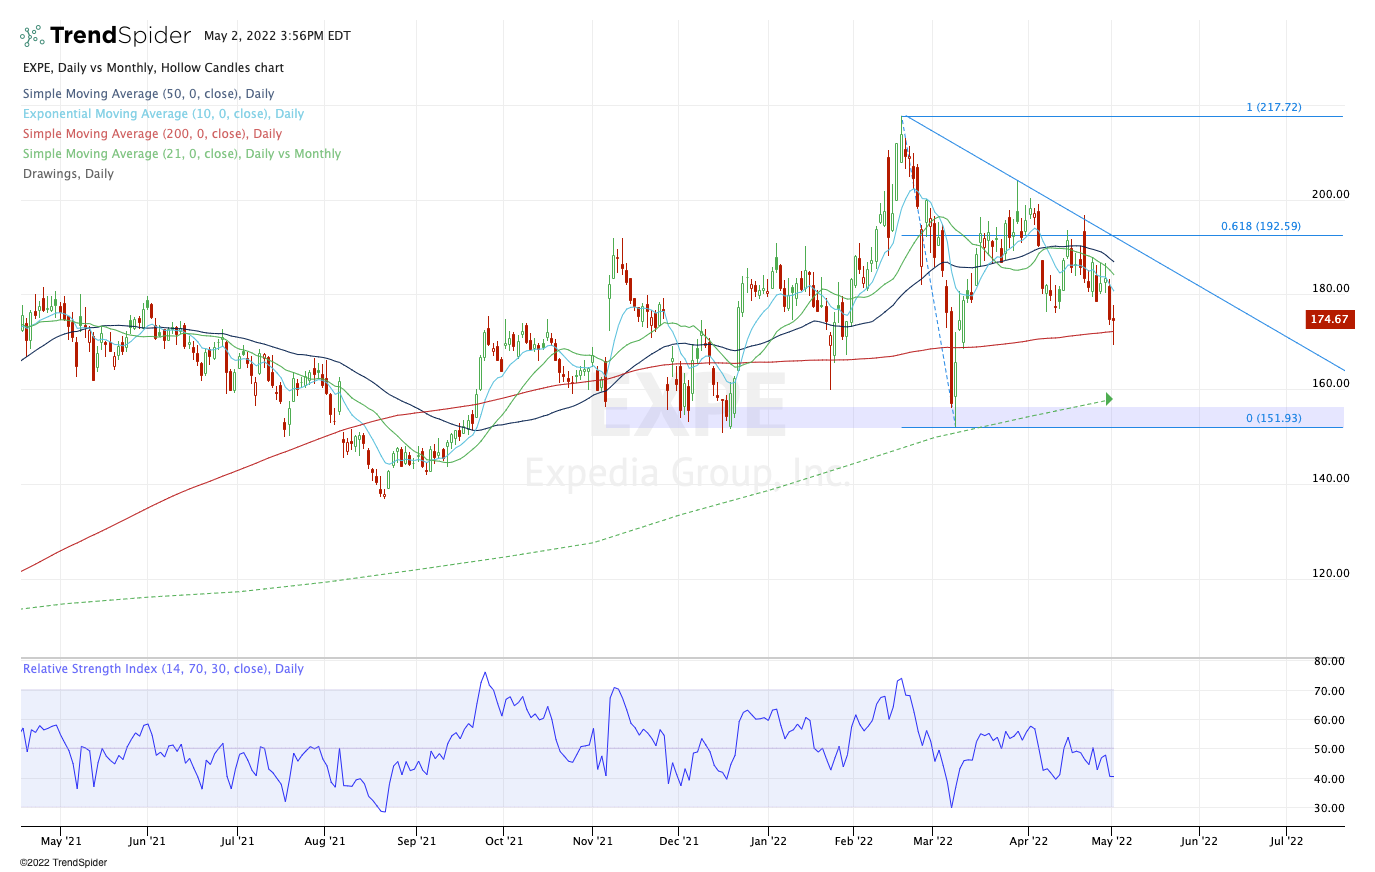Image resolution: width=1375 pixels, height=872 pixels.
Task: Click the Aug '21 date axis label
Action: tap(325, 841)
